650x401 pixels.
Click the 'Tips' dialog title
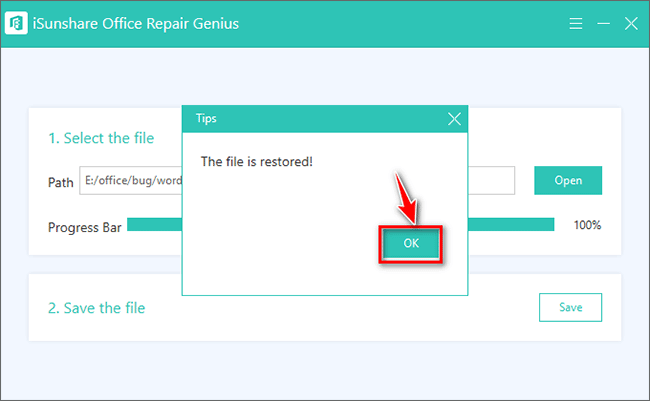[x=206, y=119]
